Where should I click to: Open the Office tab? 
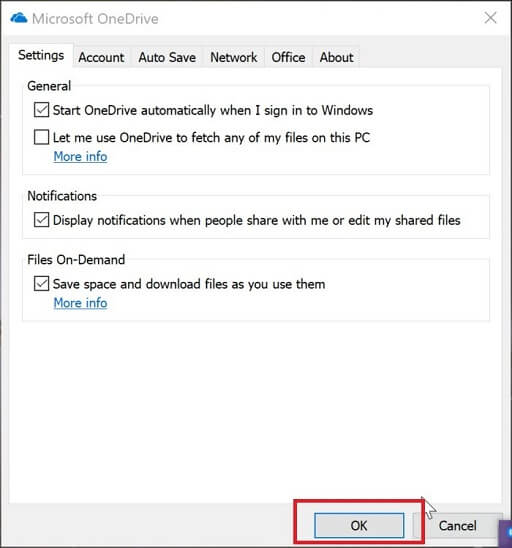pyautogui.click(x=288, y=57)
